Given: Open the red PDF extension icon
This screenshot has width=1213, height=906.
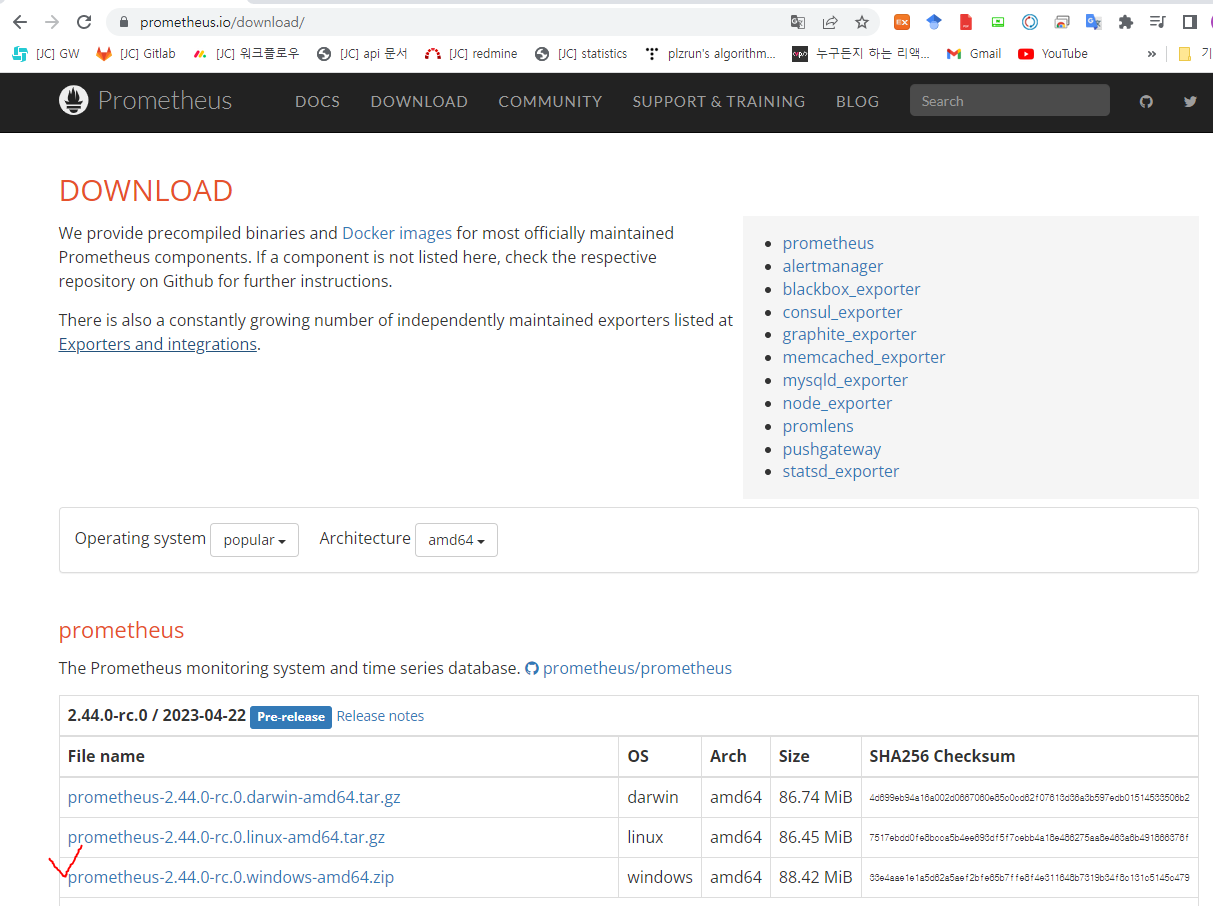Looking at the screenshot, I should pyautogui.click(x=966, y=22).
